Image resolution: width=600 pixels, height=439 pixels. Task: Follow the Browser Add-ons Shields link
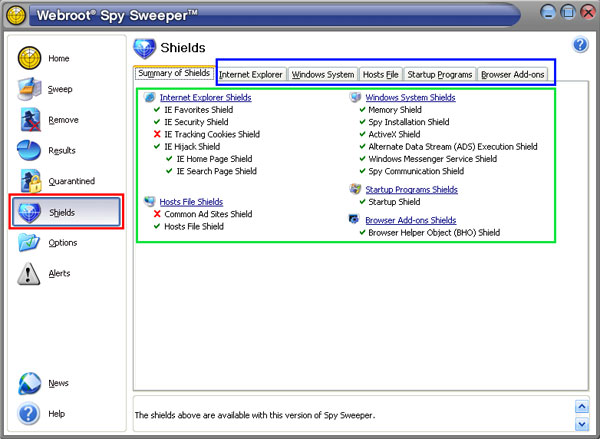pos(411,220)
